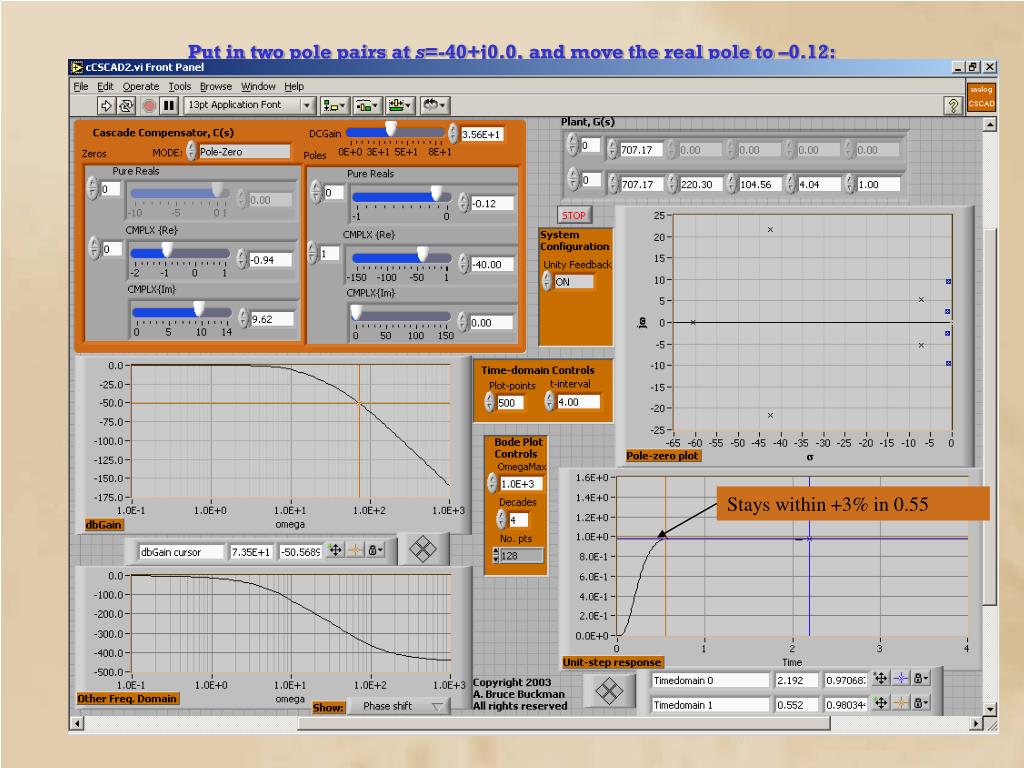The image size is (1024, 768).
Task: Click the vertical scrollbar down arrow
Action: (x=990, y=709)
